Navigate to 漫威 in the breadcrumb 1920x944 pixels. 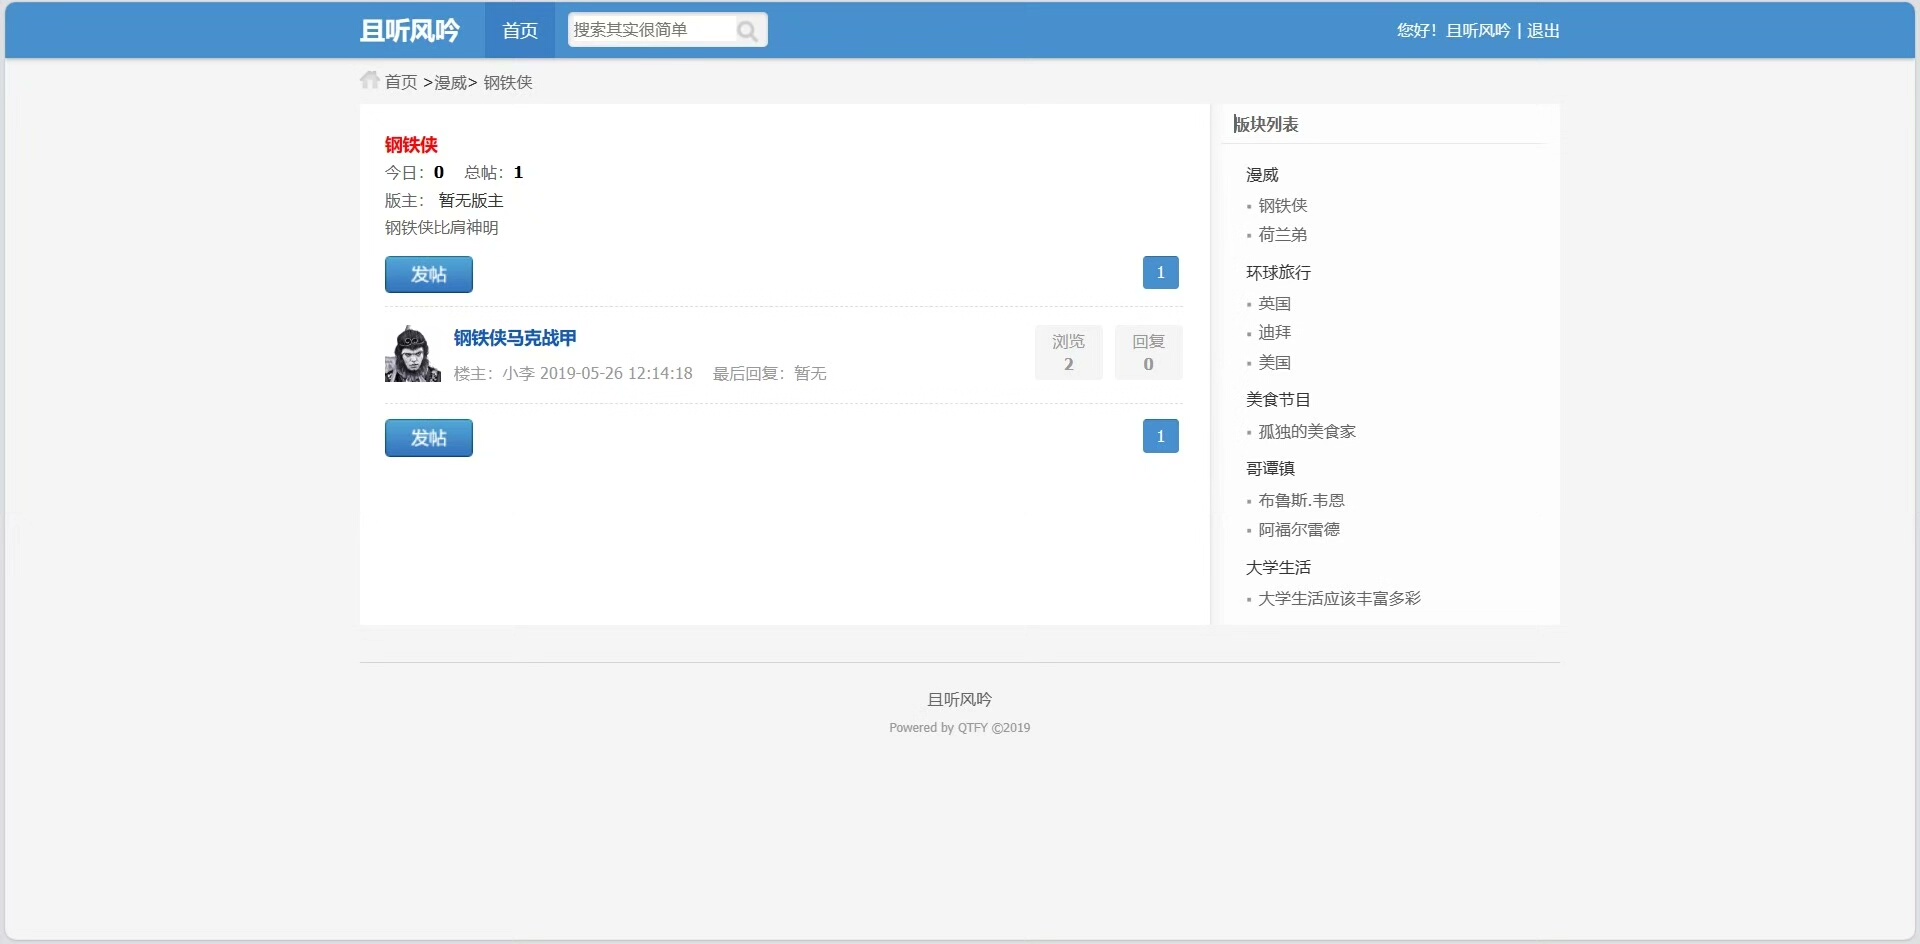[x=450, y=82]
